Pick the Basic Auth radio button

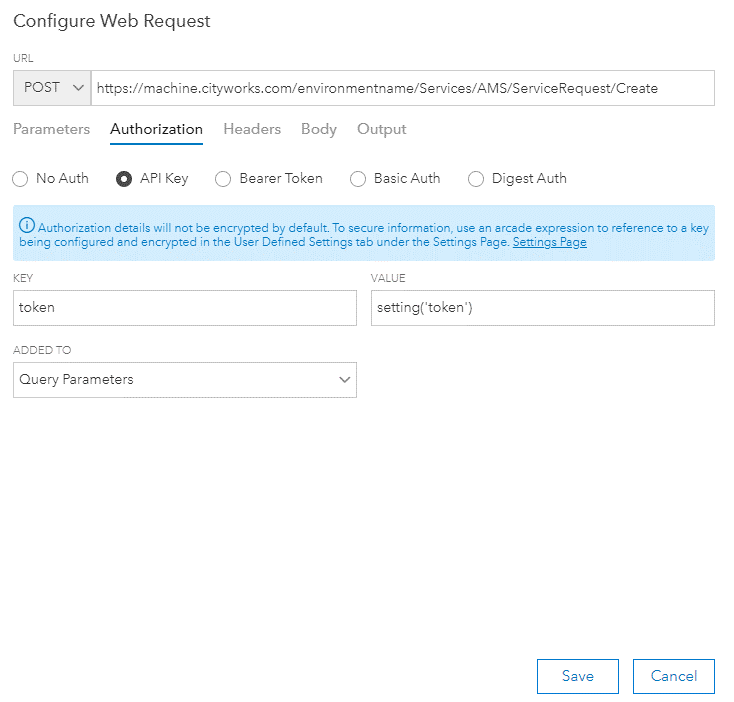click(x=358, y=179)
